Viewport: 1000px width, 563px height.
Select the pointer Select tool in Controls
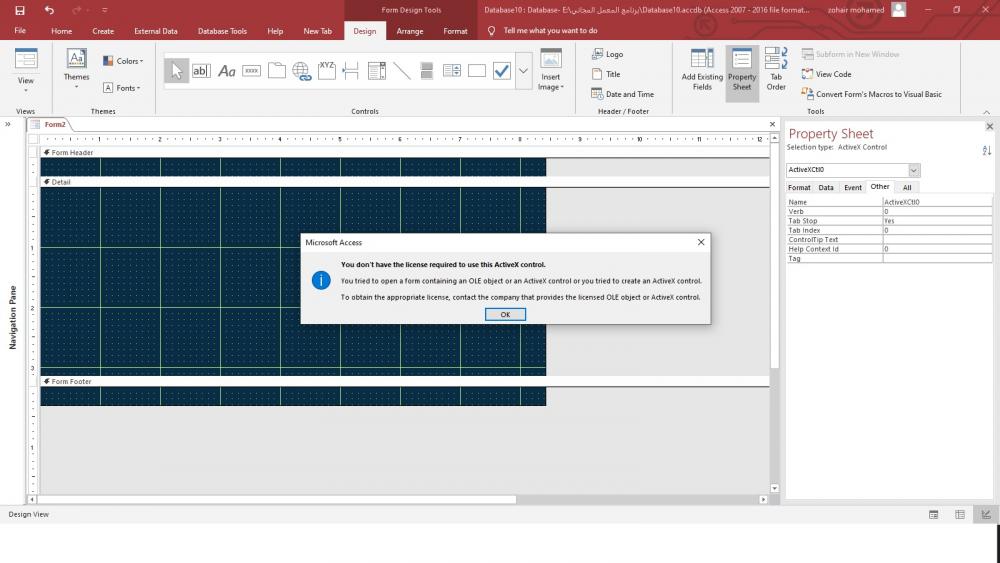coord(177,71)
